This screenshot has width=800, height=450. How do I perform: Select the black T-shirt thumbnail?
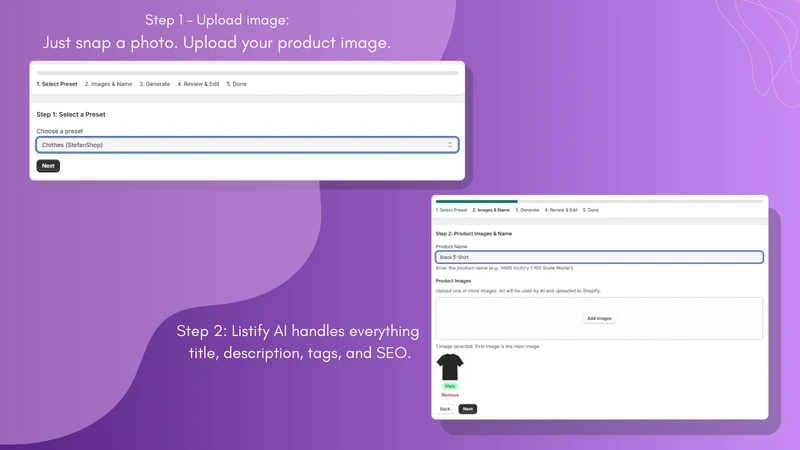(449, 367)
